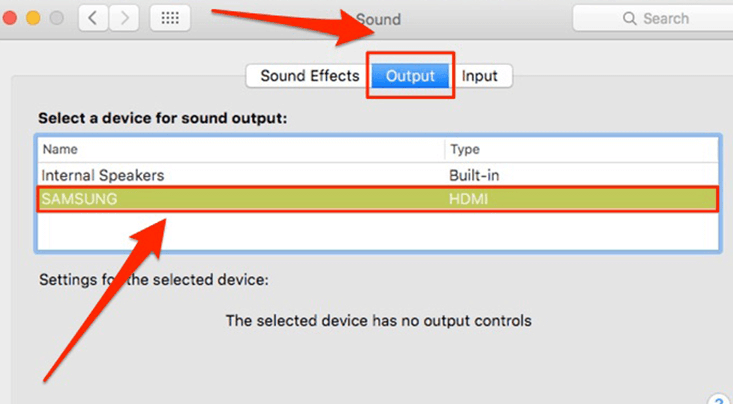Show all preferences via grid icon
The height and width of the screenshot is (404, 733).
click(x=170, y=18)
